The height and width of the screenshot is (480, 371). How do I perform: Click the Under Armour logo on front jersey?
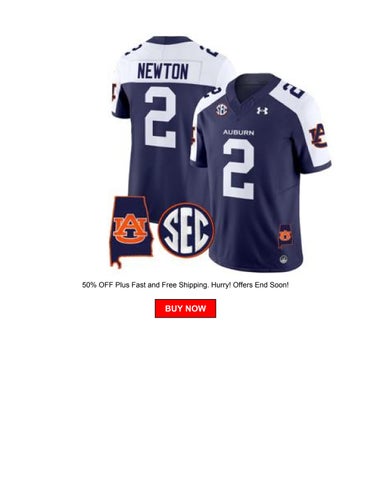262,111
